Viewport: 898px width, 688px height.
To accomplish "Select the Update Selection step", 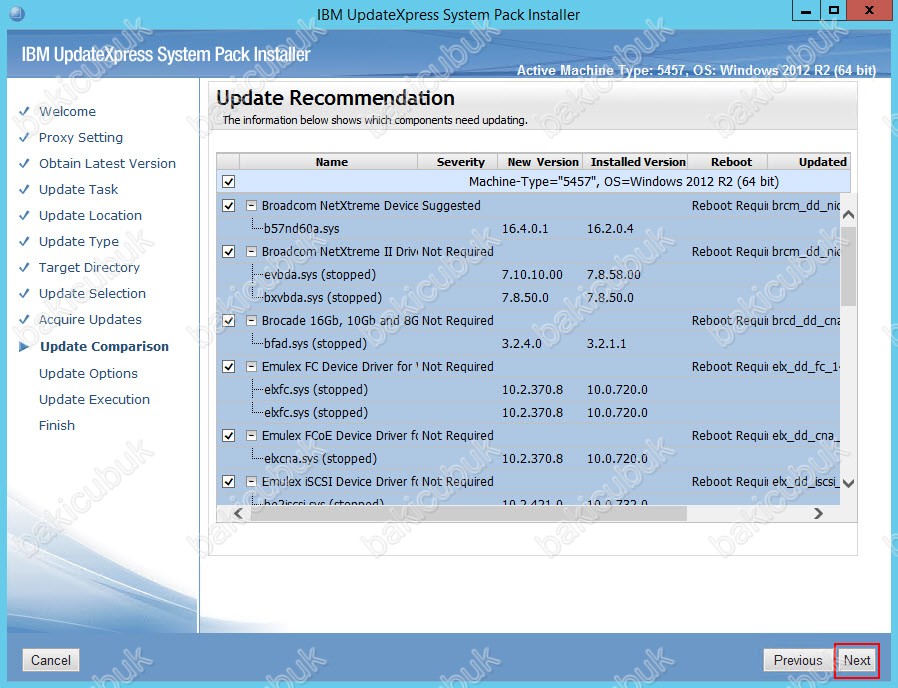I will tap(92, 293).
